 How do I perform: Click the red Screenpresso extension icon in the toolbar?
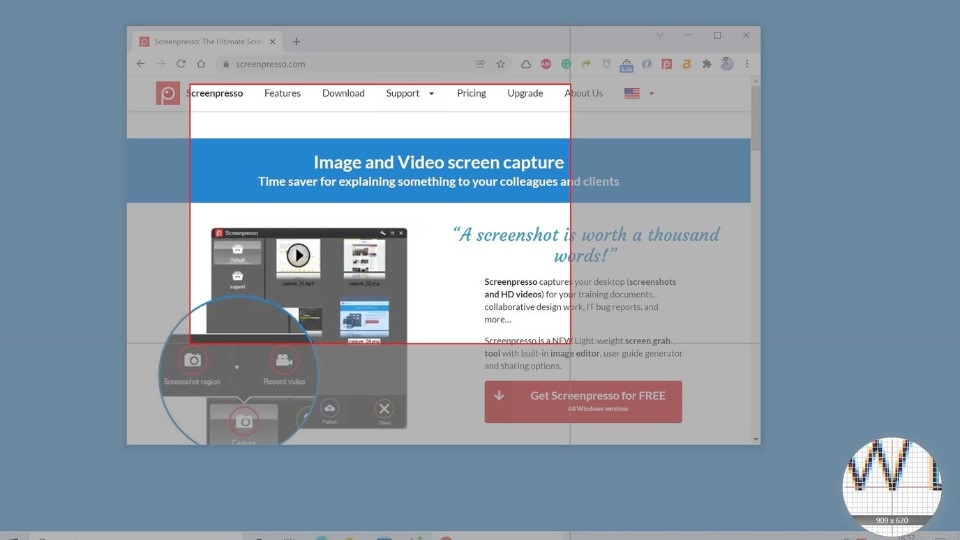[667, 64]
